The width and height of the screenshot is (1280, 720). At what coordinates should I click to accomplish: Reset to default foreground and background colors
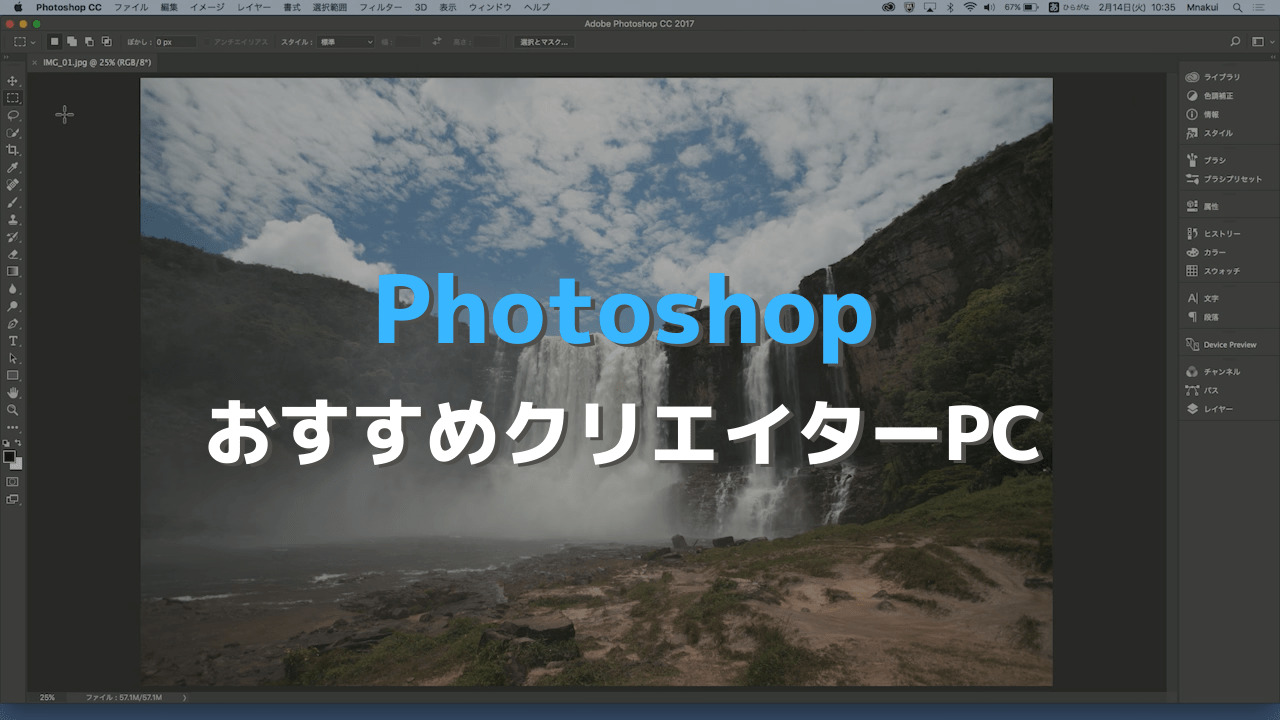click(7, 443)
